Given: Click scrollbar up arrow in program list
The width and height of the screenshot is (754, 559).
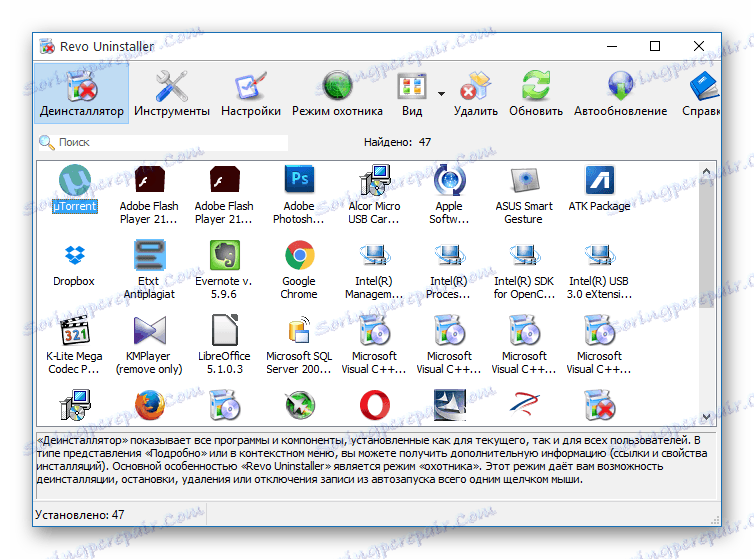Looking at the screenshot, I should [x=706, y=171].
